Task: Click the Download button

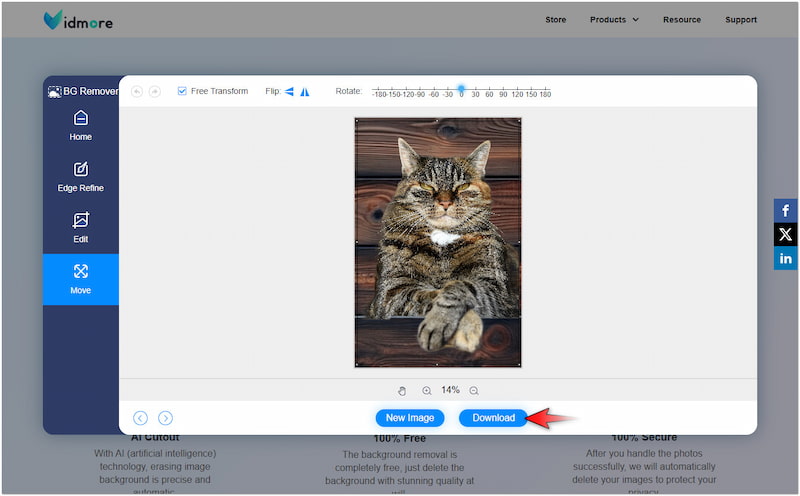Action: click(493, 418)
